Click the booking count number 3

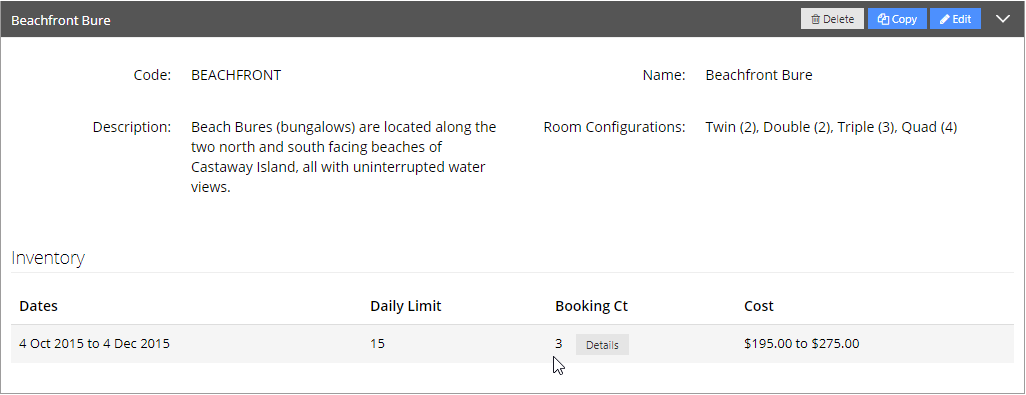559,343
